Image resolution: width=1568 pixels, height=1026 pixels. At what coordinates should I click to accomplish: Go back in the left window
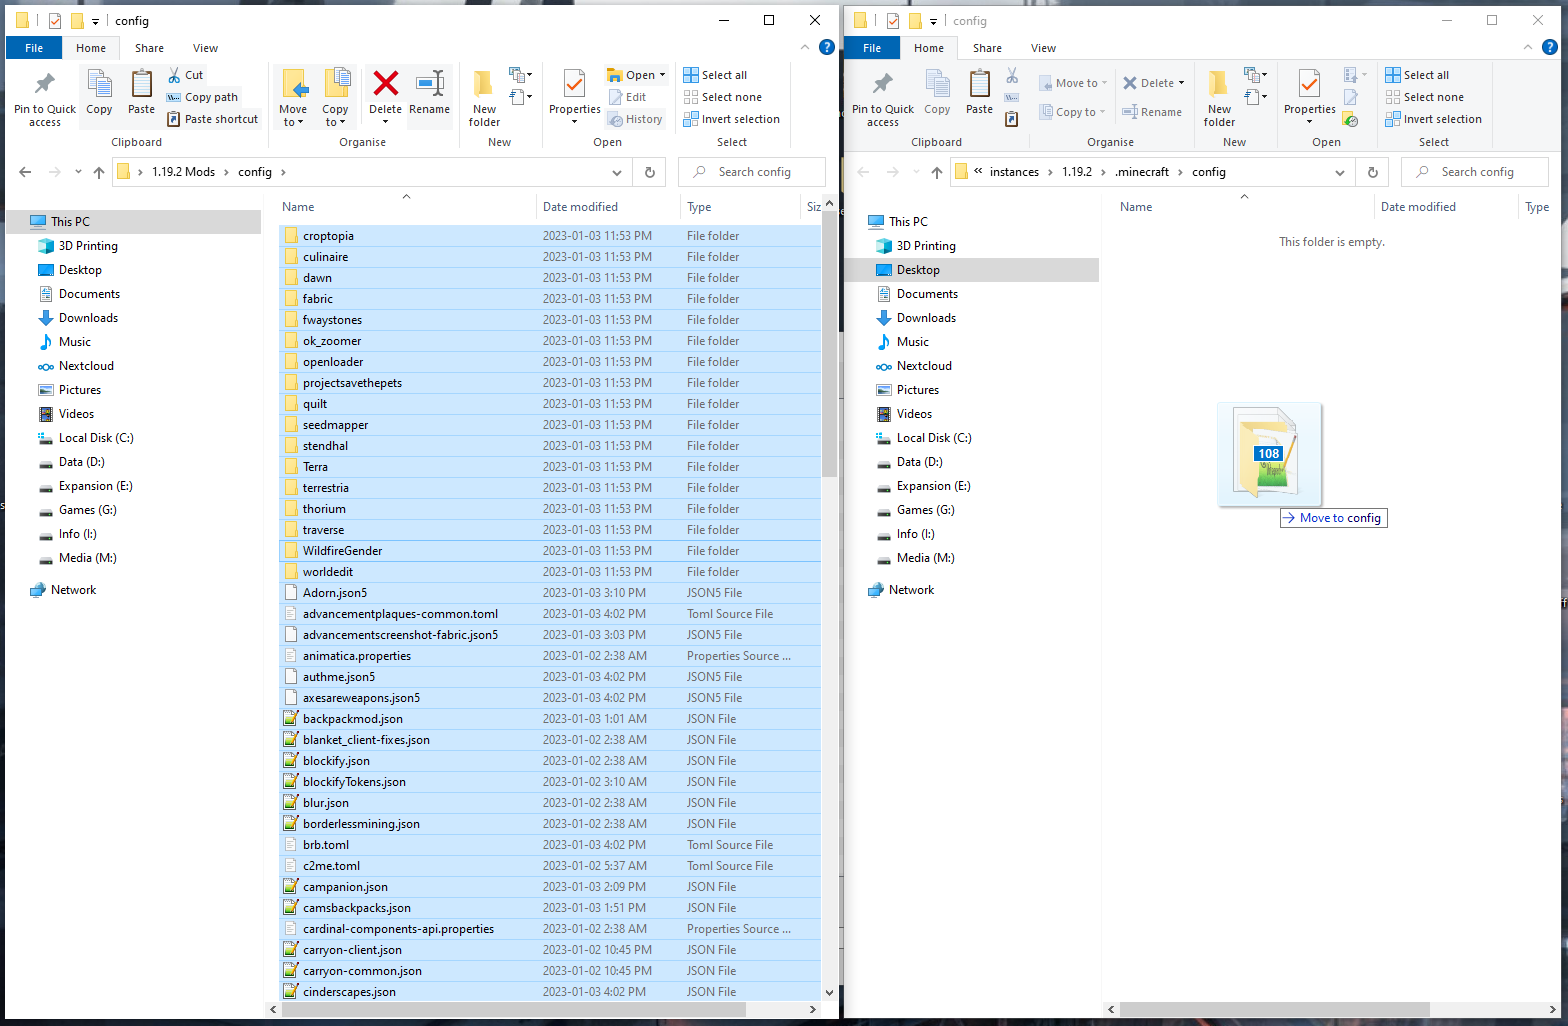point(25,172)
